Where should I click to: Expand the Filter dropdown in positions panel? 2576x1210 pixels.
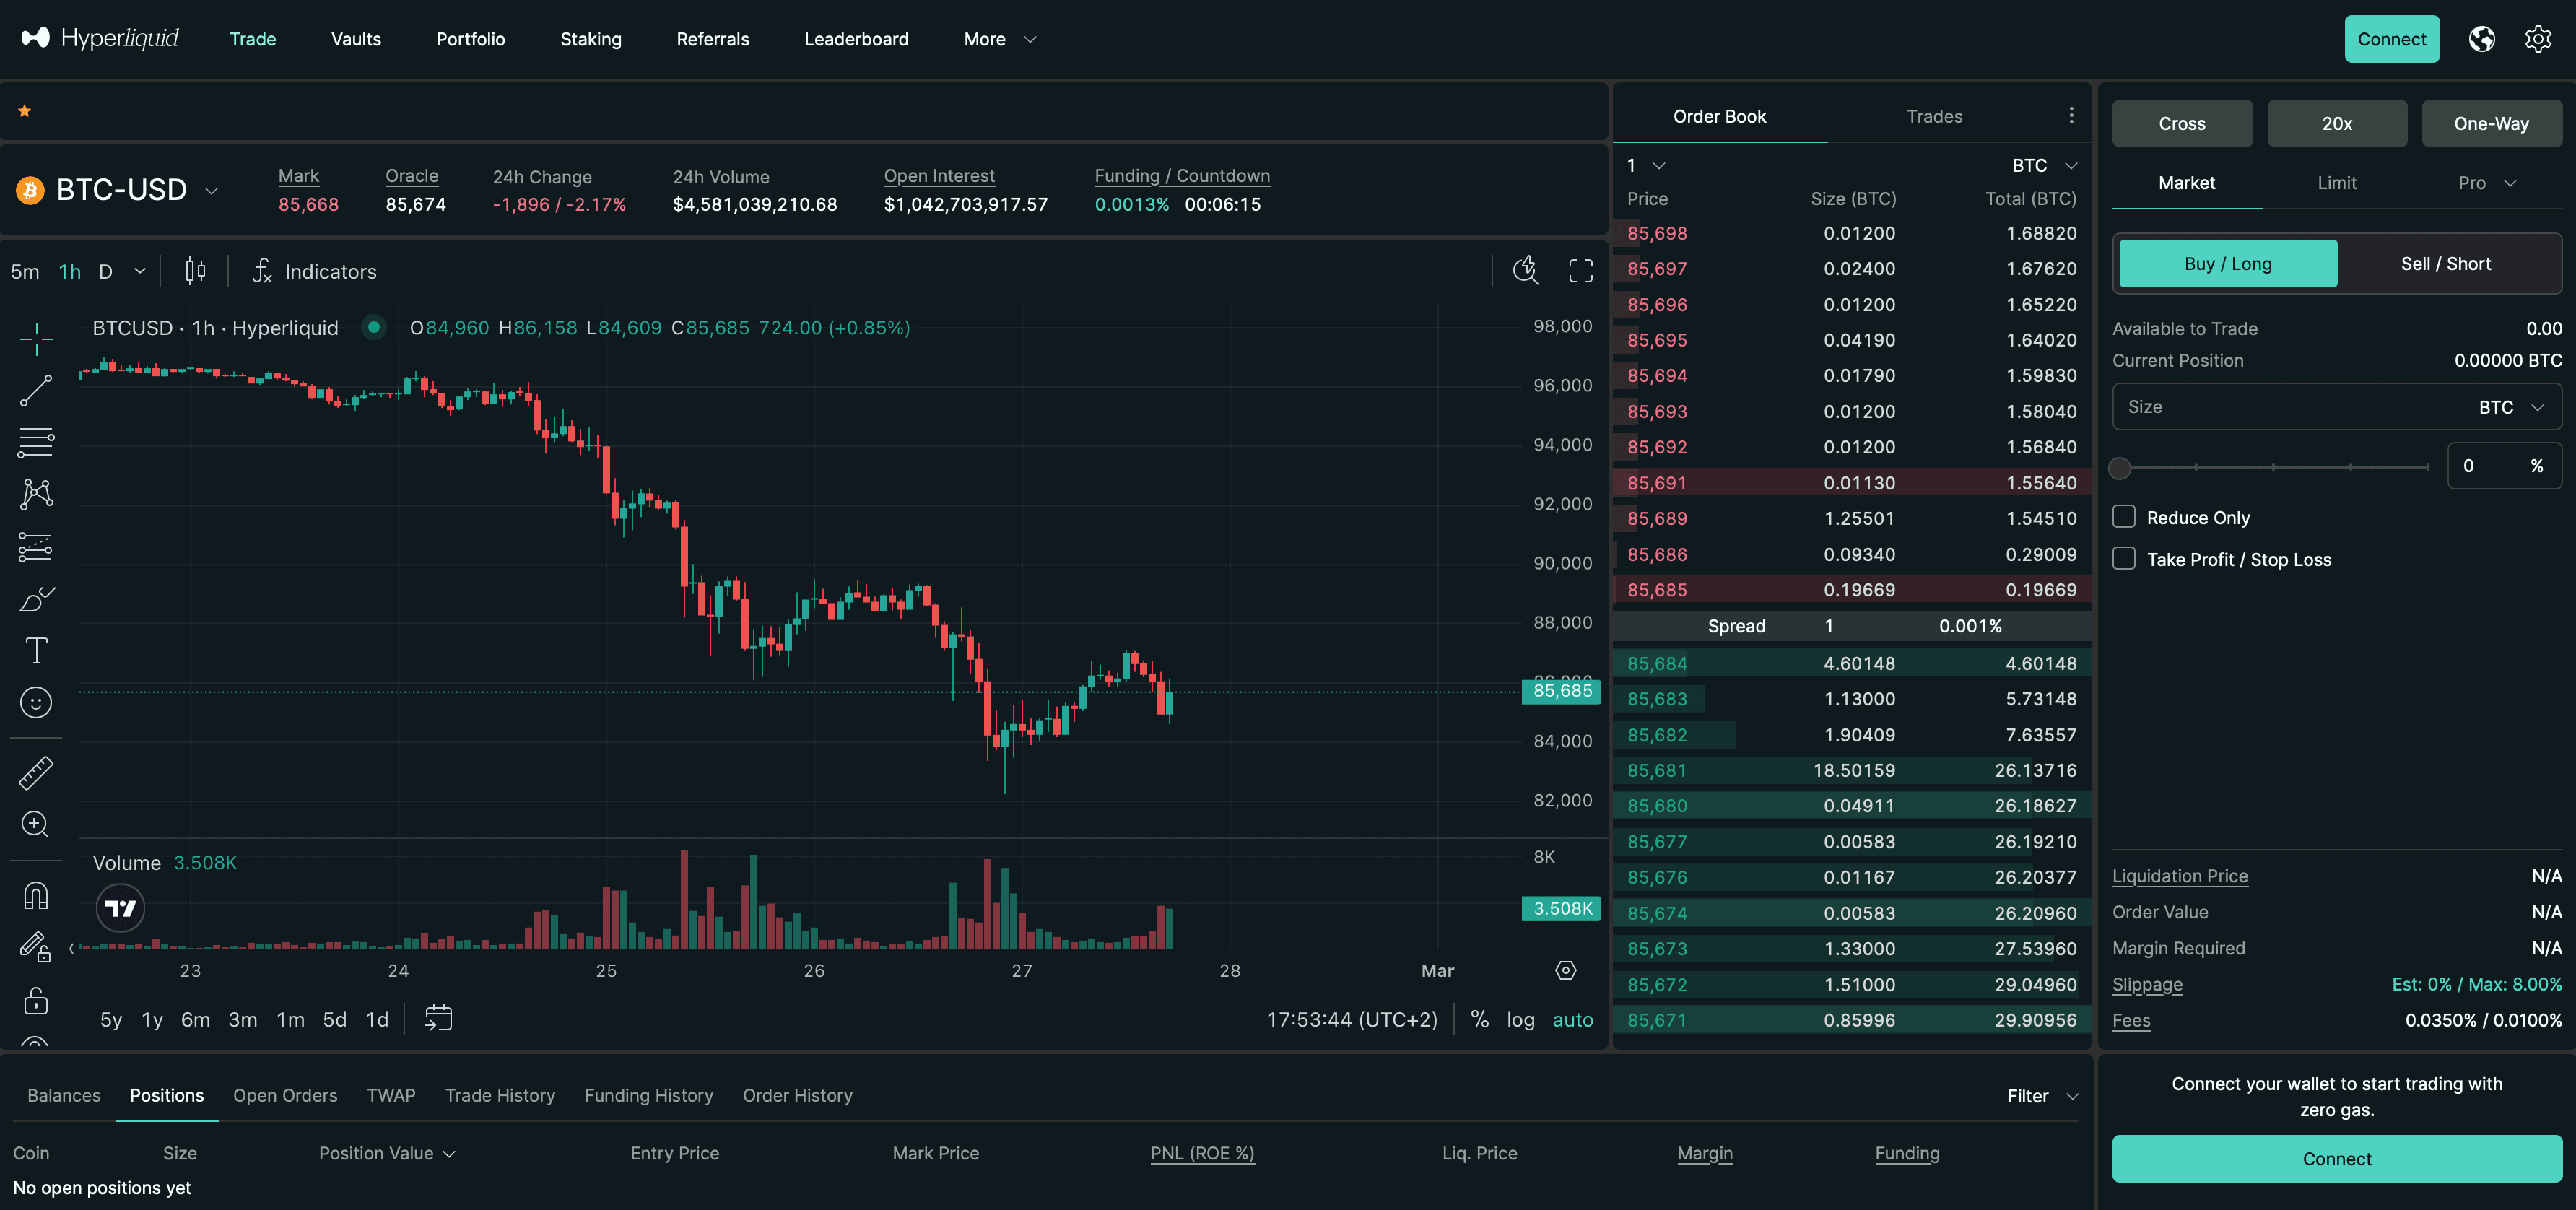(2042, 1096)
